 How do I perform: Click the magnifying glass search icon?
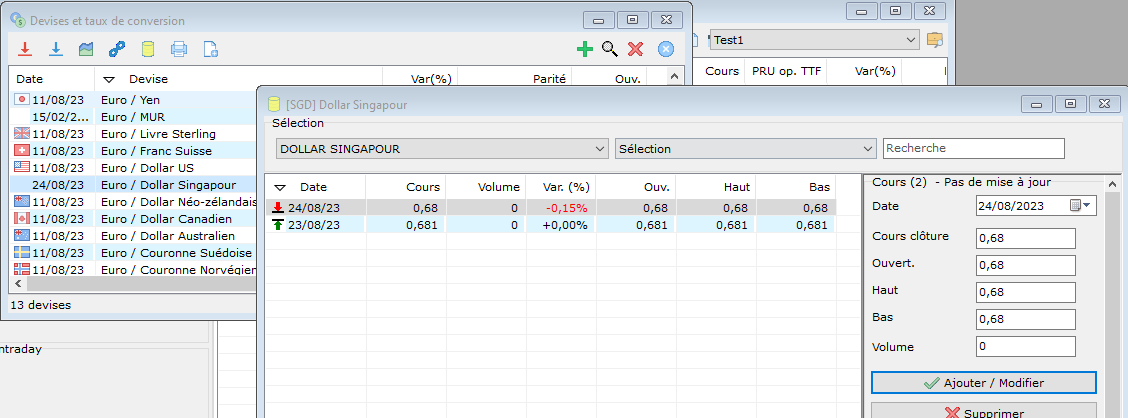(610, 49)
